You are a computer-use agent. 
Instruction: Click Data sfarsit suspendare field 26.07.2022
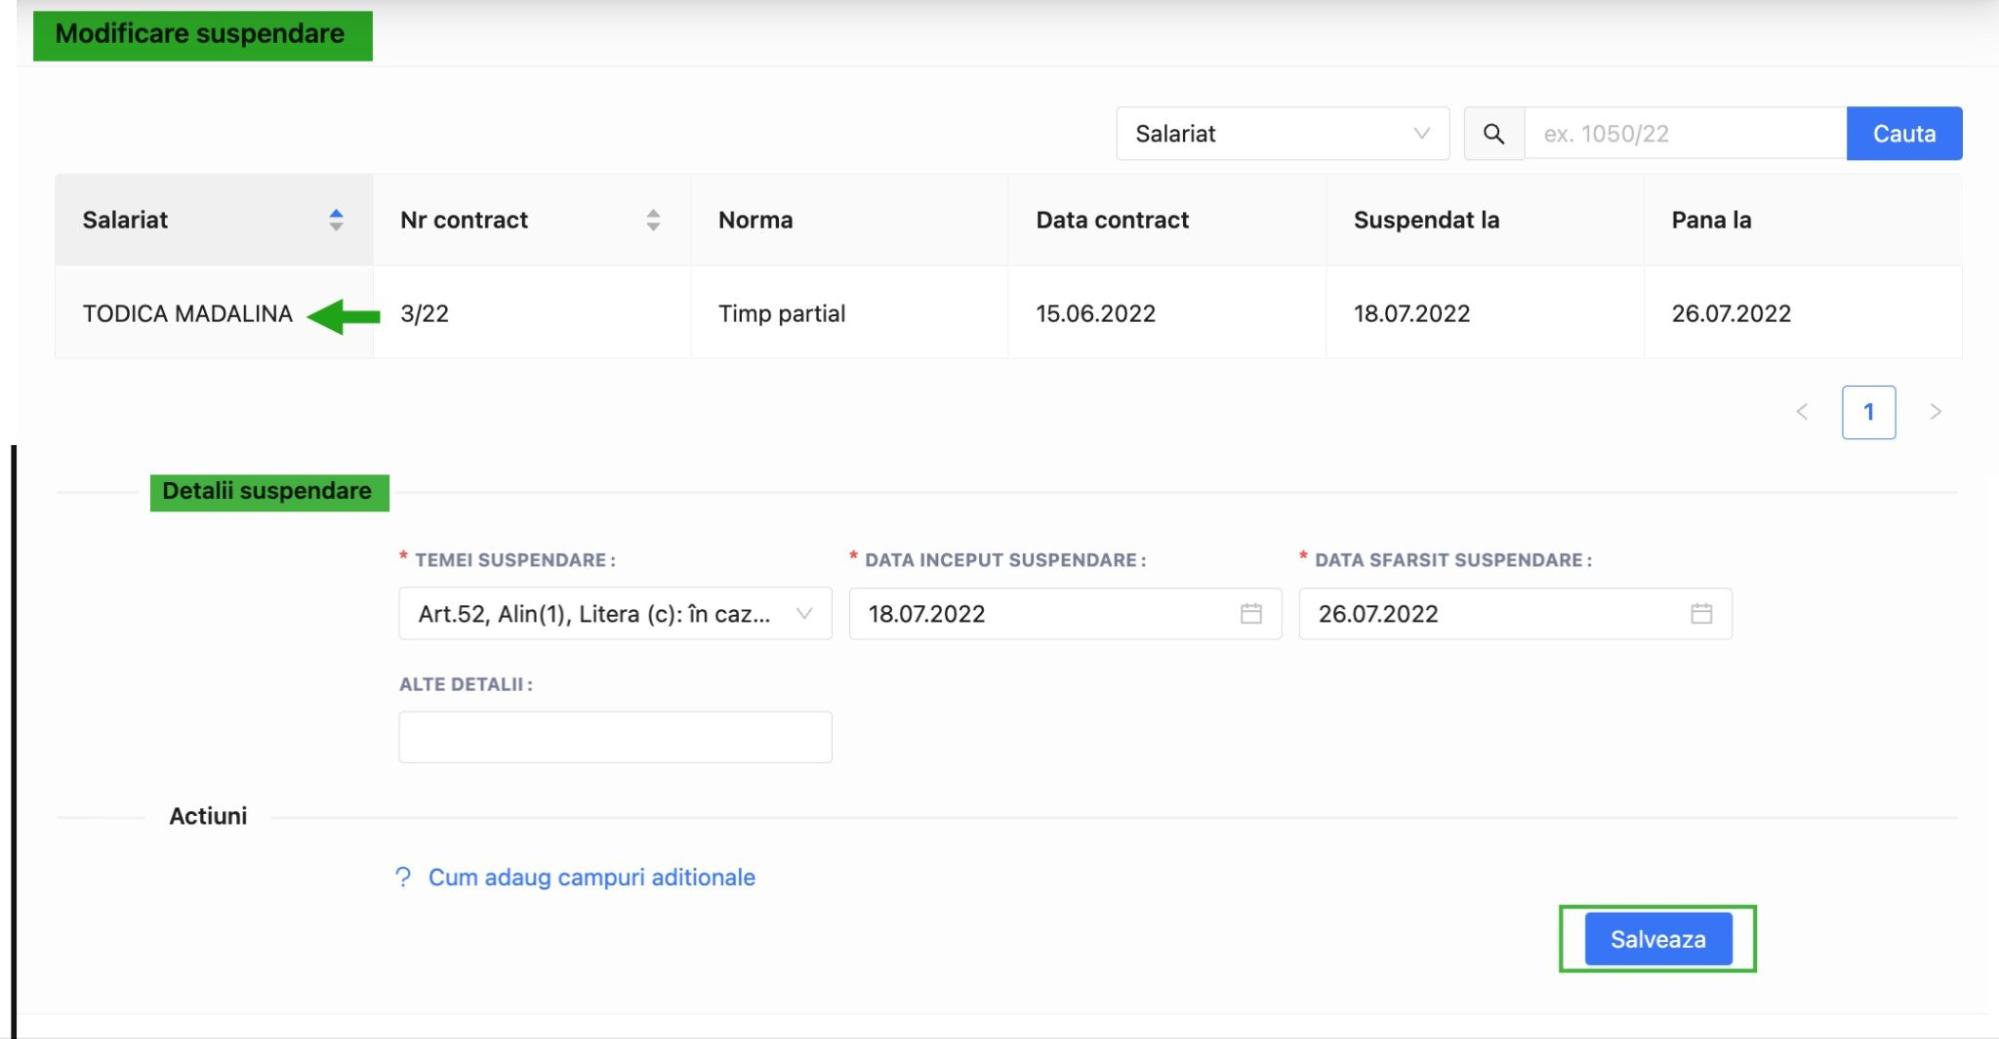[1515, 614]
